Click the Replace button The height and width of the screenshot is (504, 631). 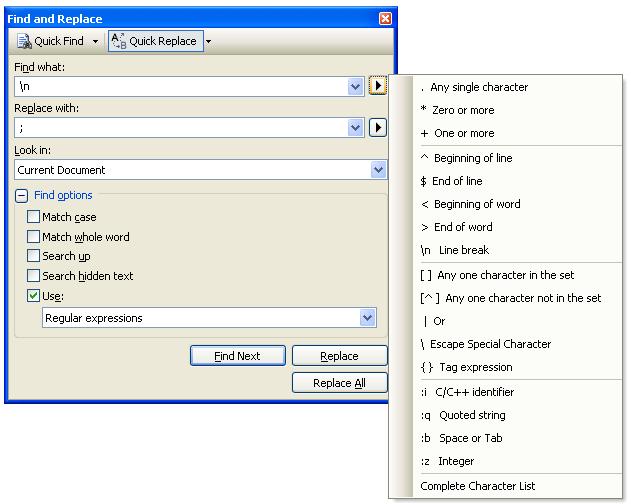pos(340,356)
